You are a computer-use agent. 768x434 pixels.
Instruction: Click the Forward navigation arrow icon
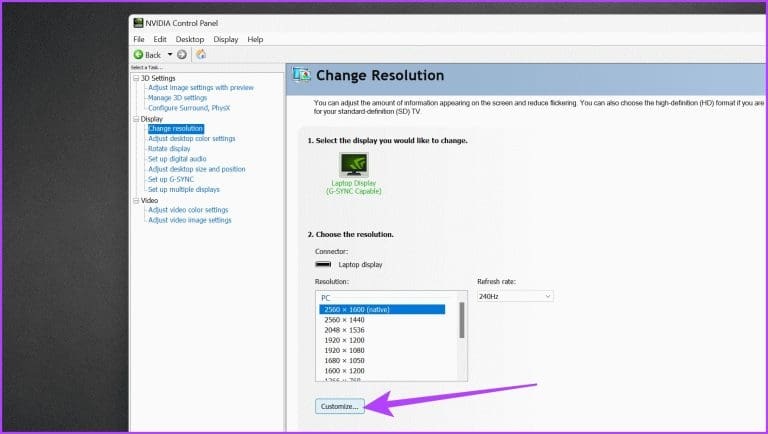182,55
